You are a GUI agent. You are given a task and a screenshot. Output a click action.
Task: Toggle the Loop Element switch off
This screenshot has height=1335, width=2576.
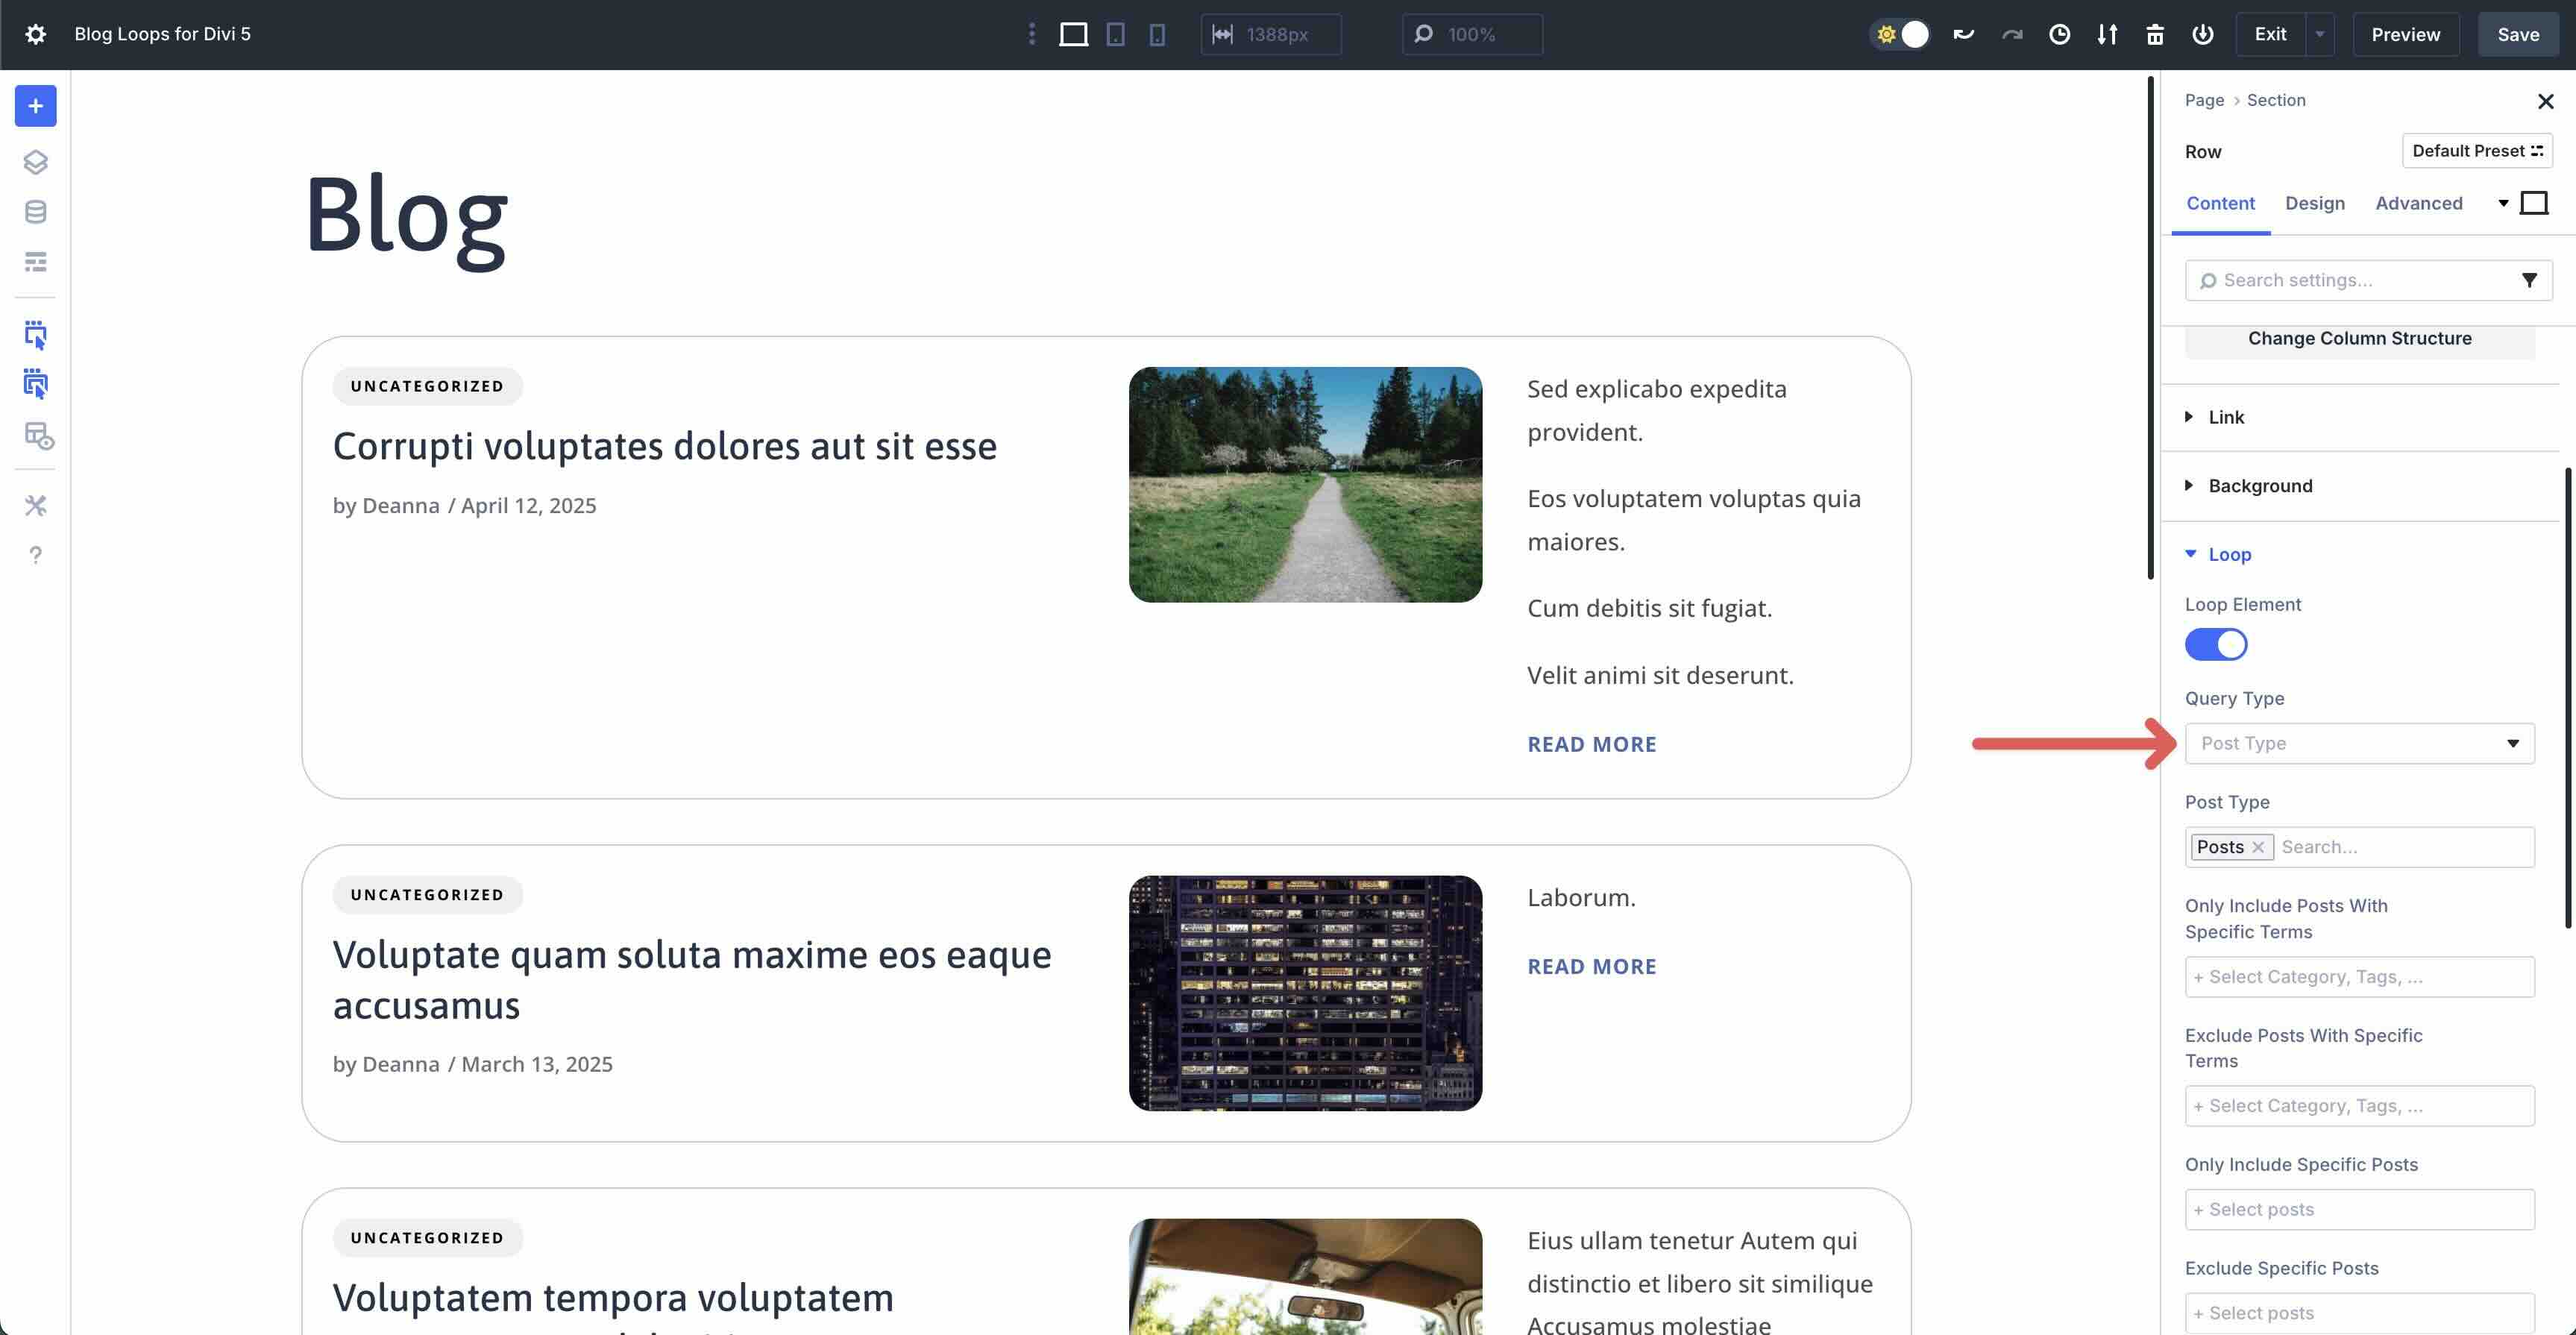pos(2216,644)
